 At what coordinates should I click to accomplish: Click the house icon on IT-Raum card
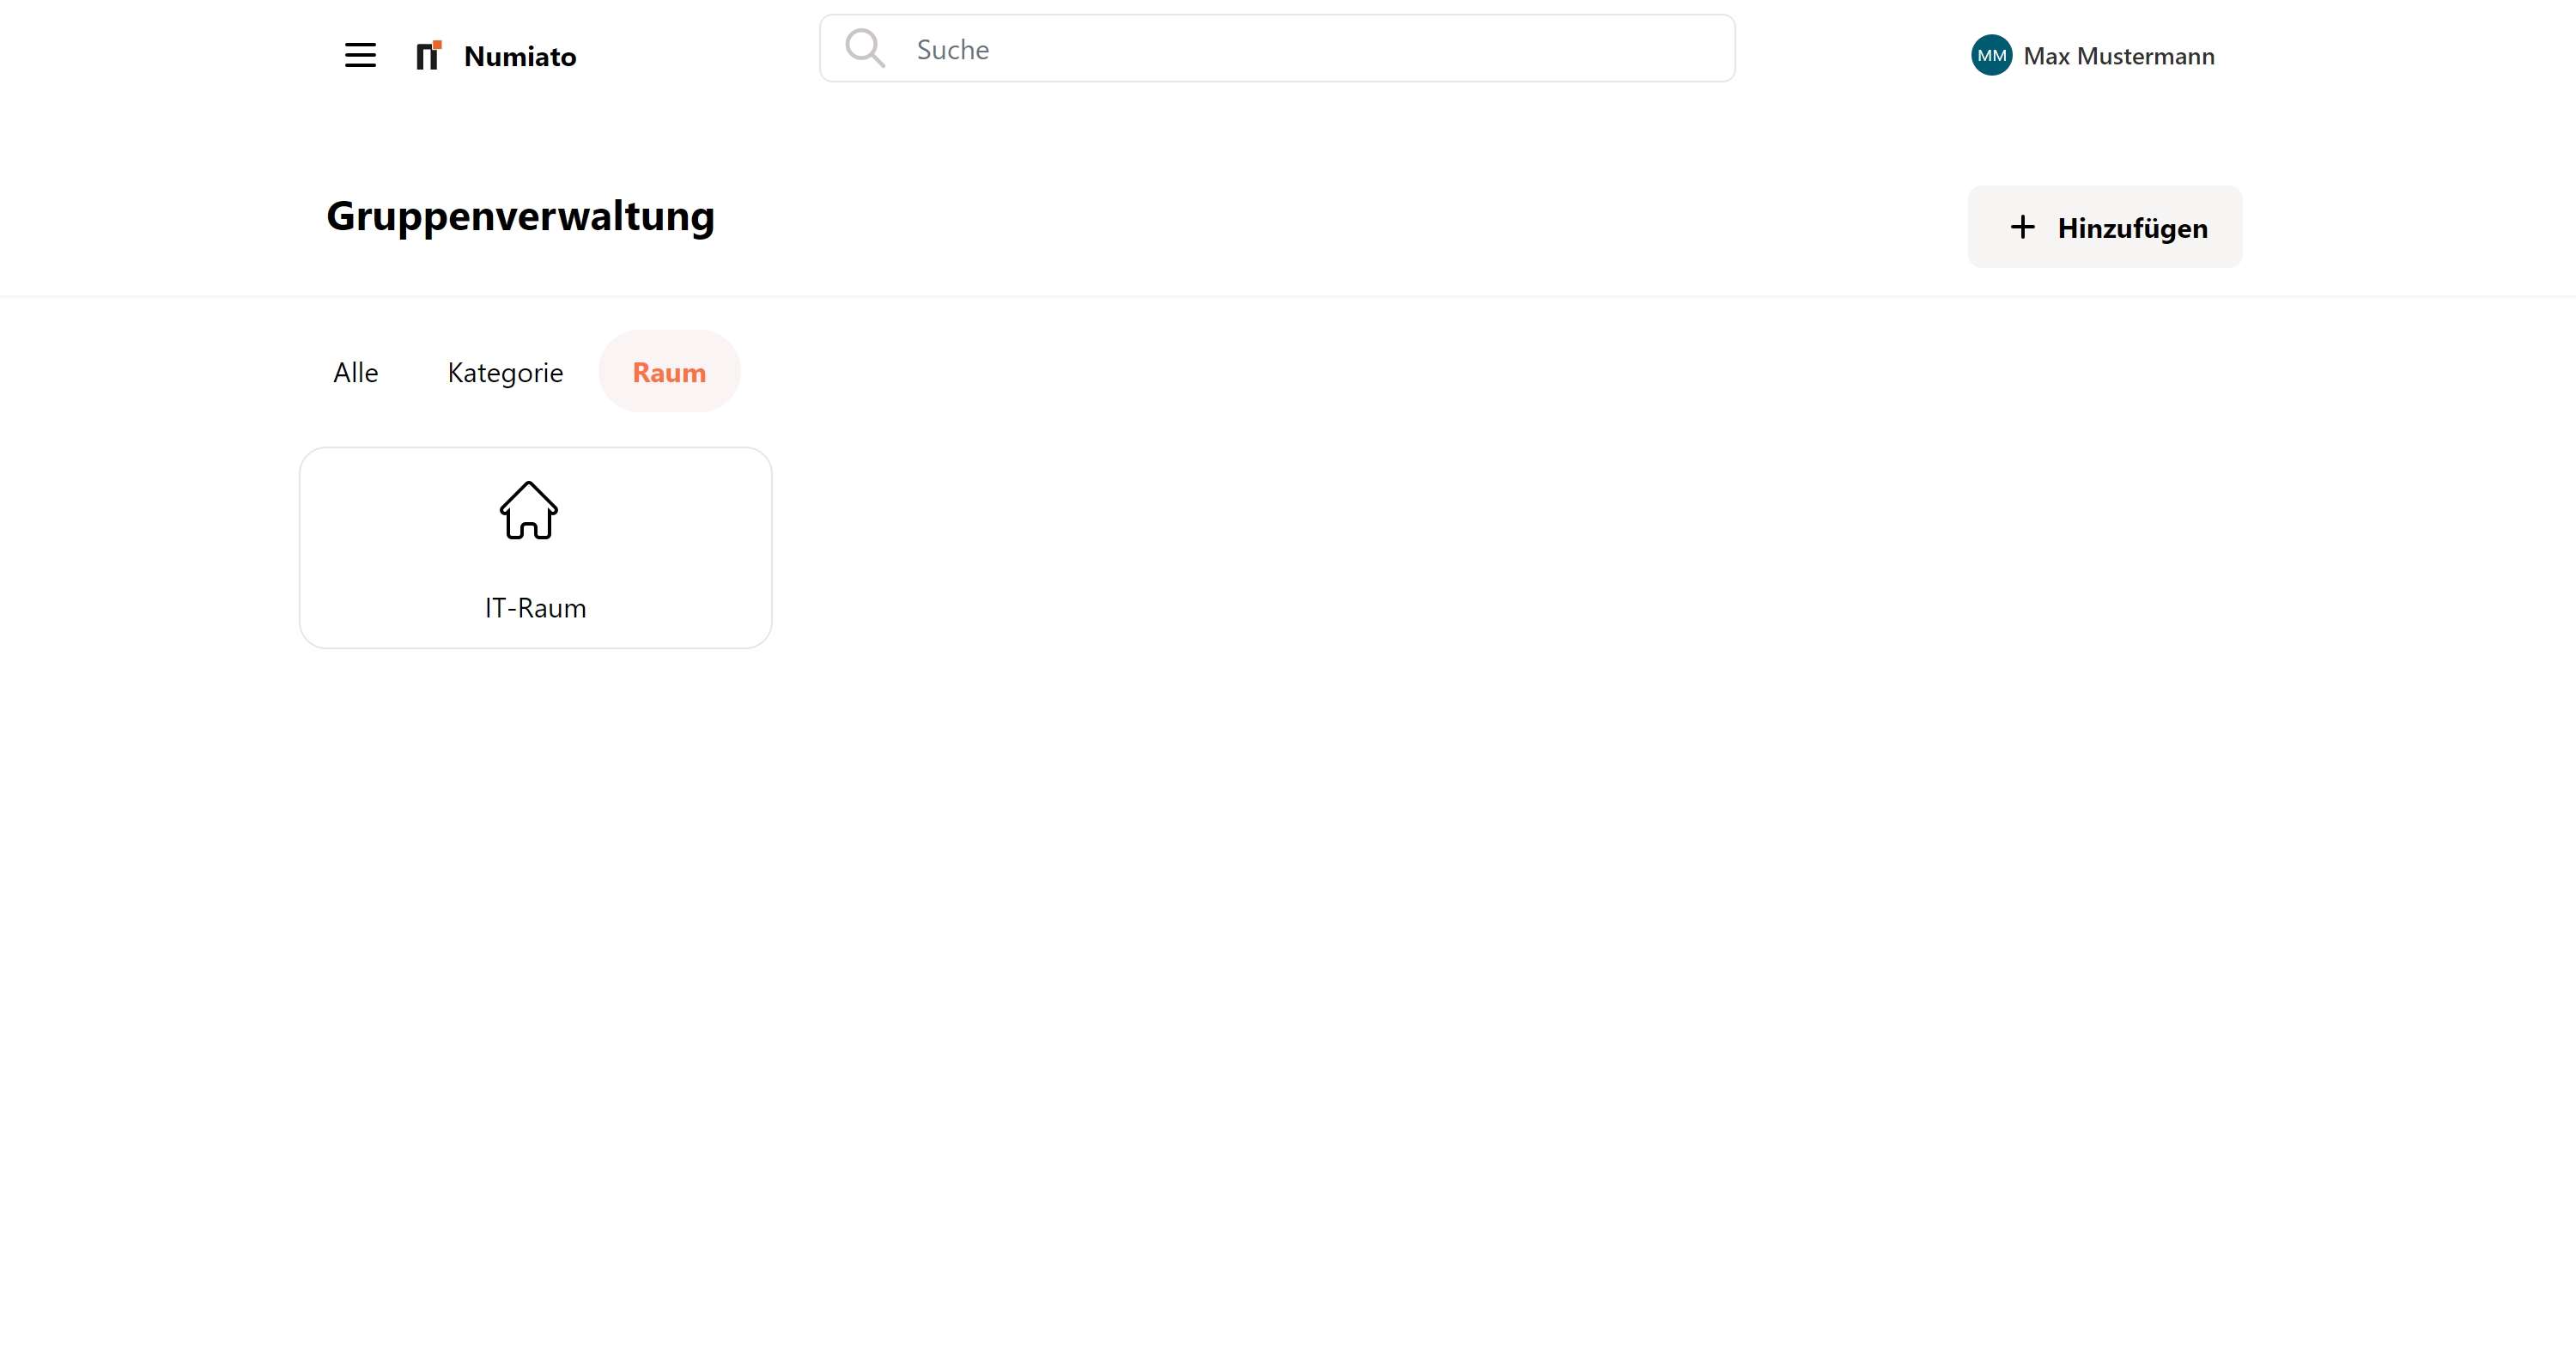tap(529, 510)
